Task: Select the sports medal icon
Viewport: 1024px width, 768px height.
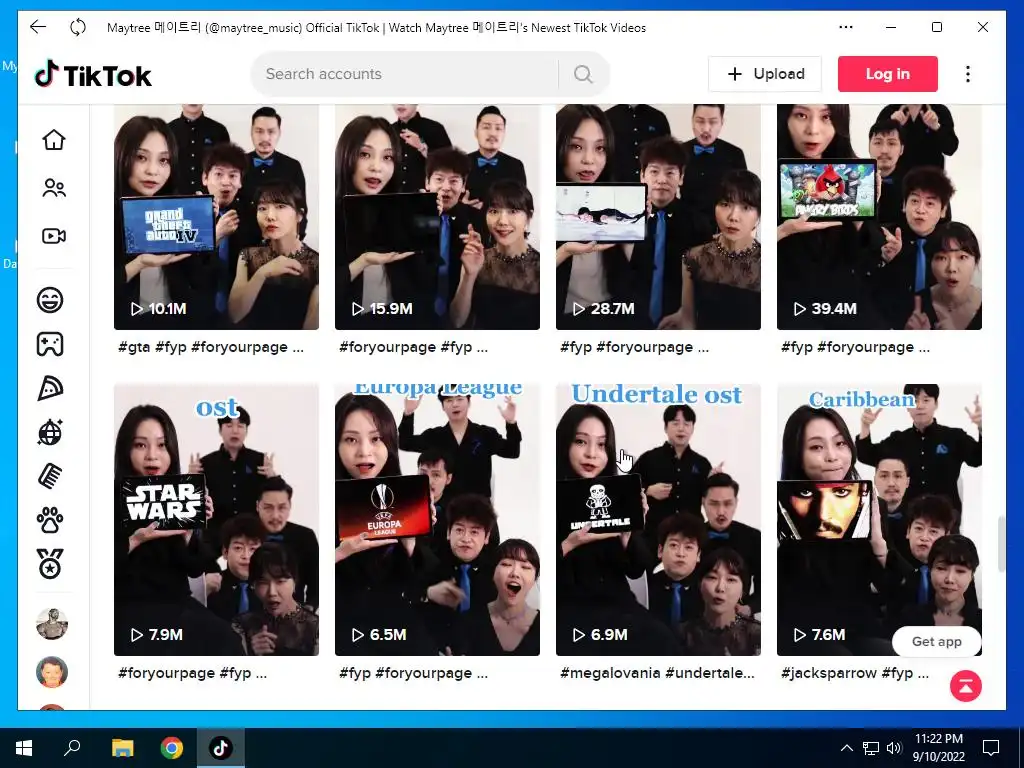Action: click(50, 564)
